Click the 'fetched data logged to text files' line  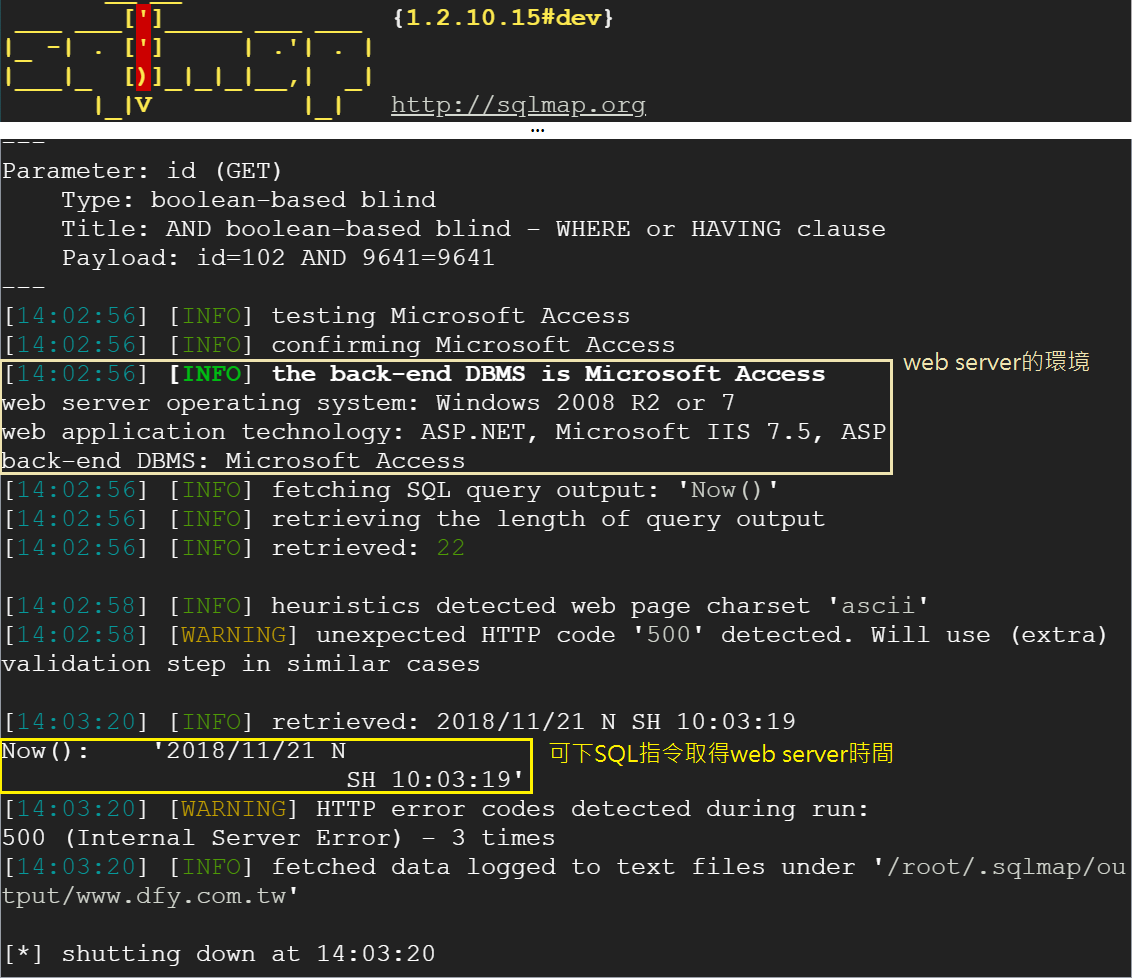point(565,867)
